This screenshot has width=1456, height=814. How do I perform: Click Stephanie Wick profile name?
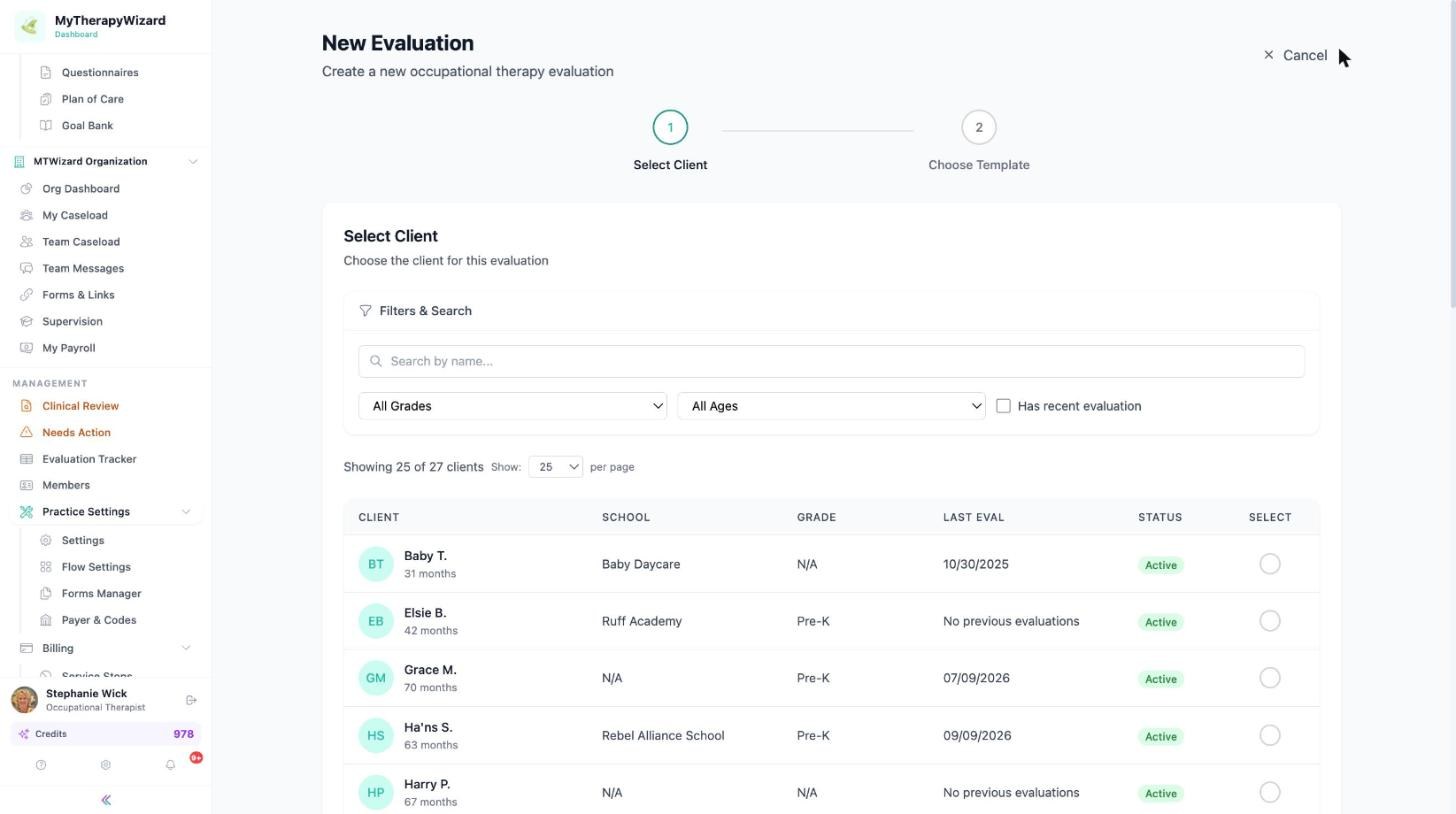[x=86, y=694]
